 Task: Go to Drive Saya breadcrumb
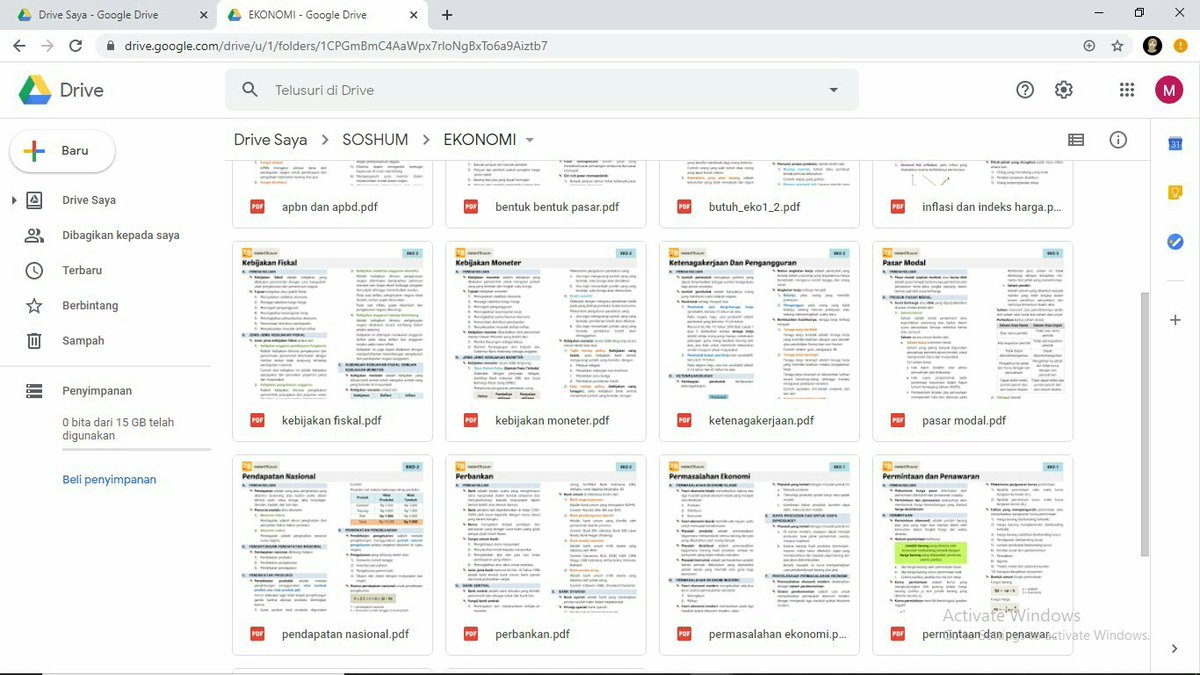270,140
